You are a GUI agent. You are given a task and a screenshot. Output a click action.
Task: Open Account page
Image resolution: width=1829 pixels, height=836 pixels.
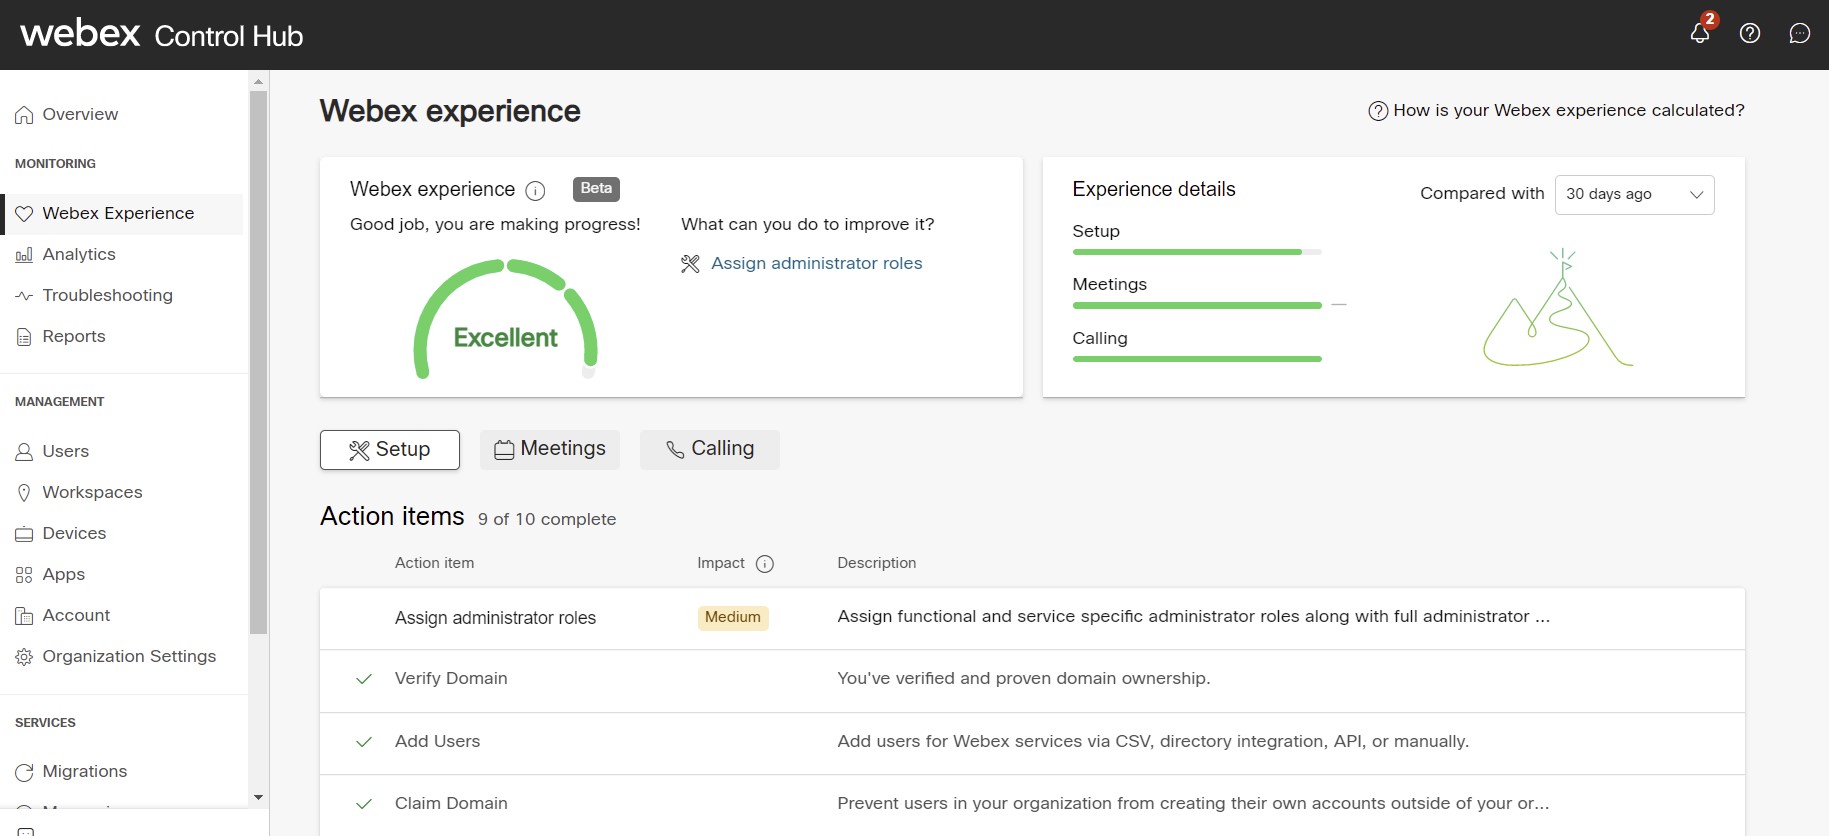tap(76, 615)
